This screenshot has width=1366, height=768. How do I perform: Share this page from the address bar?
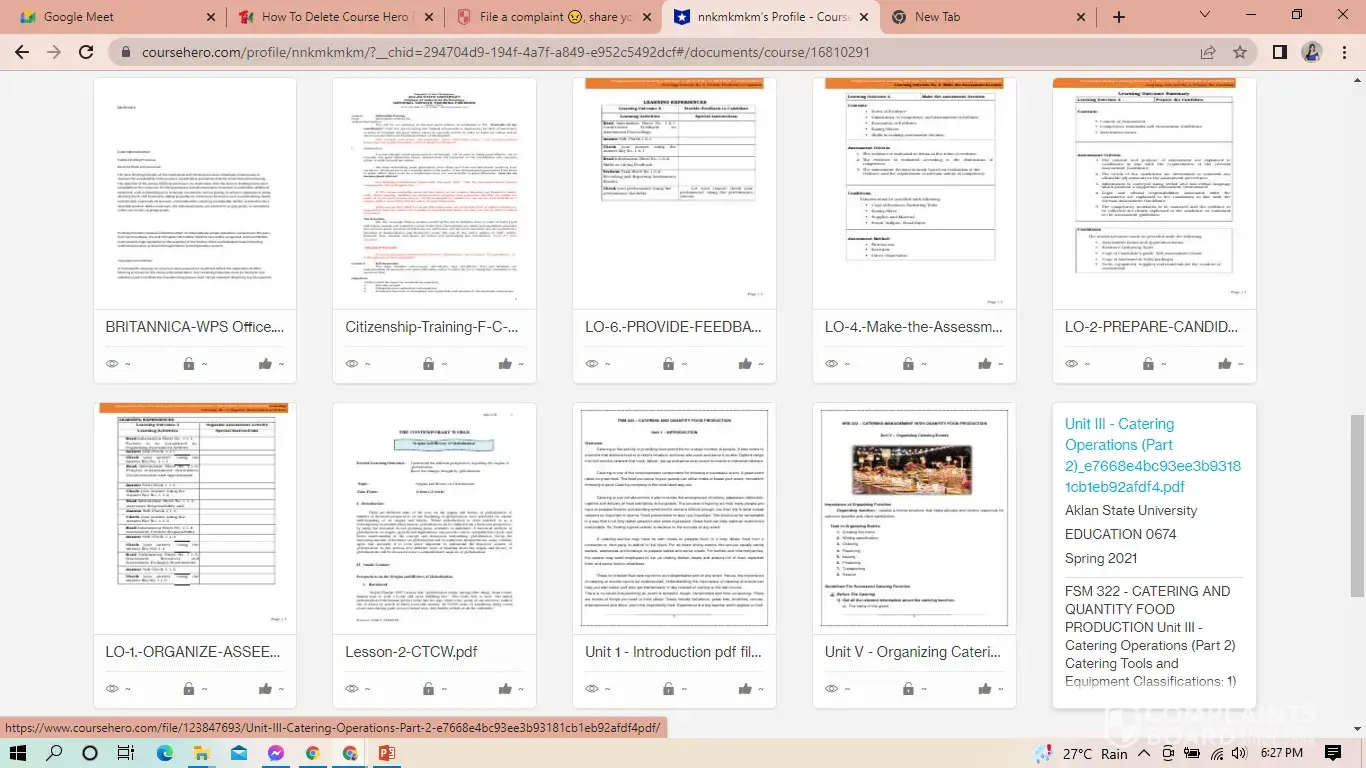(1208, 52)
